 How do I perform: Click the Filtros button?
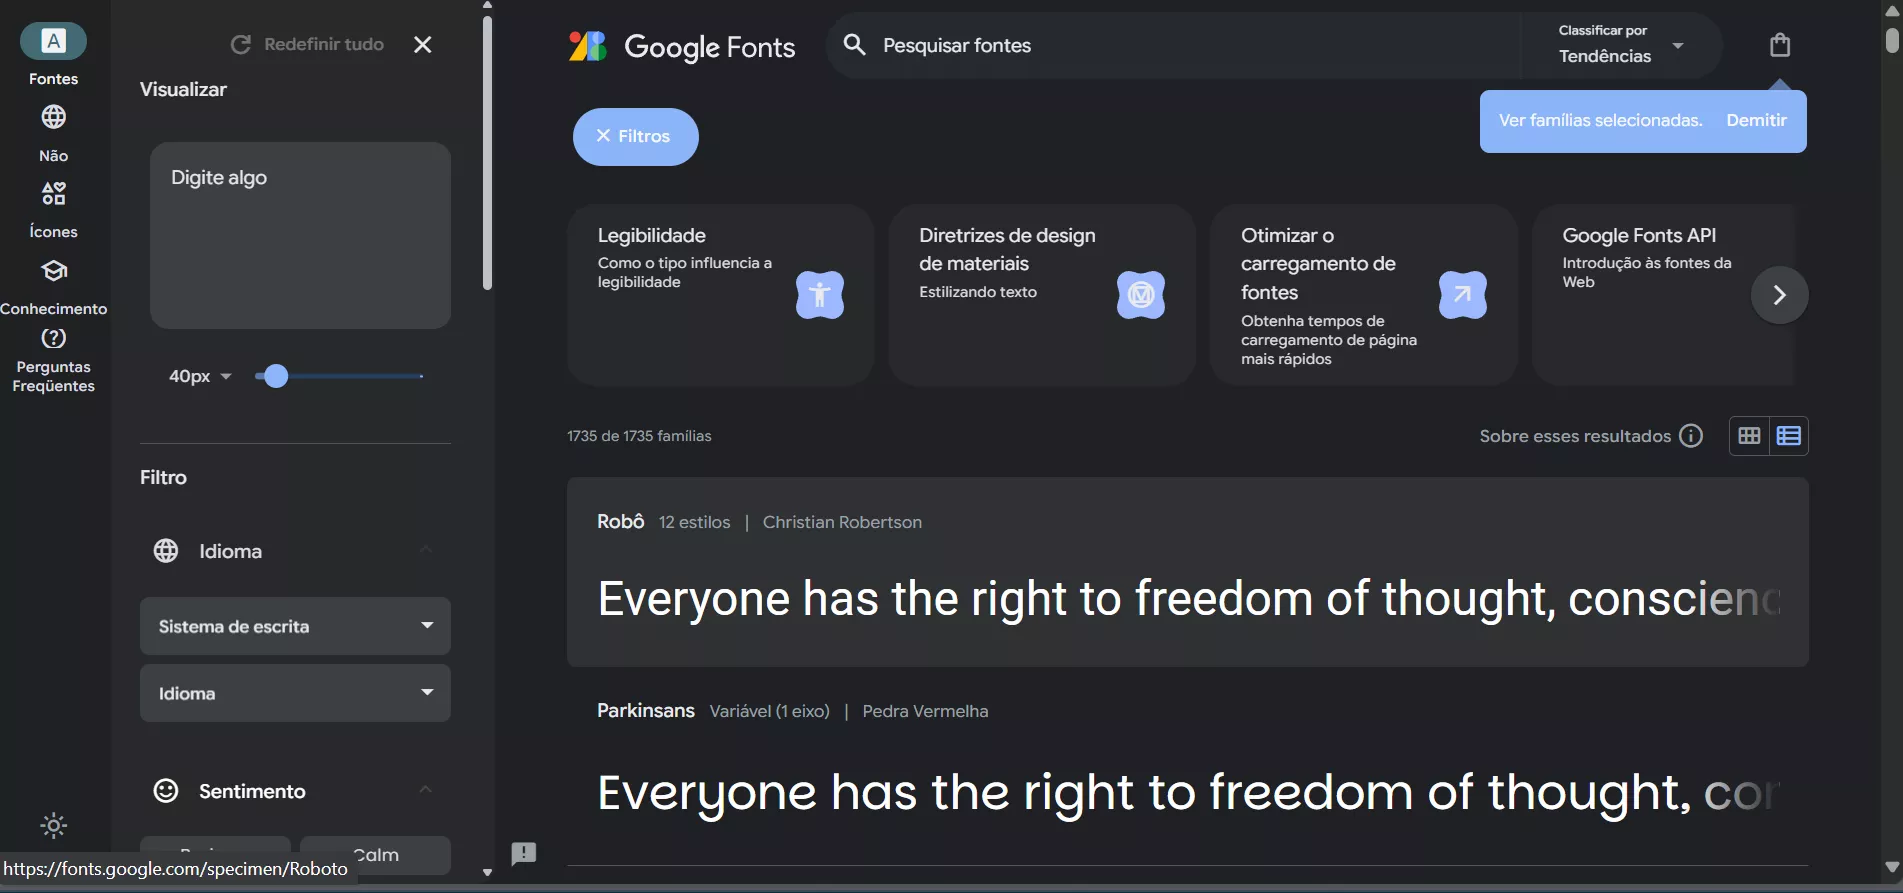[635, 136]
